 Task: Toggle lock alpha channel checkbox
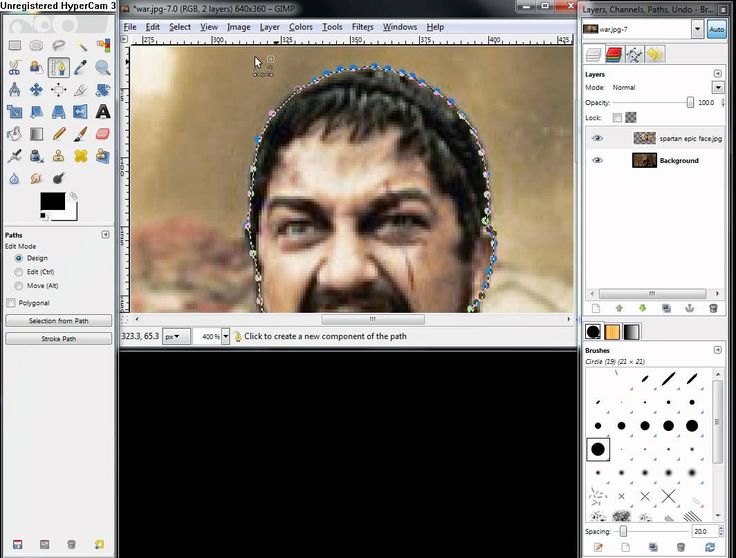click(x=631, y=117)
